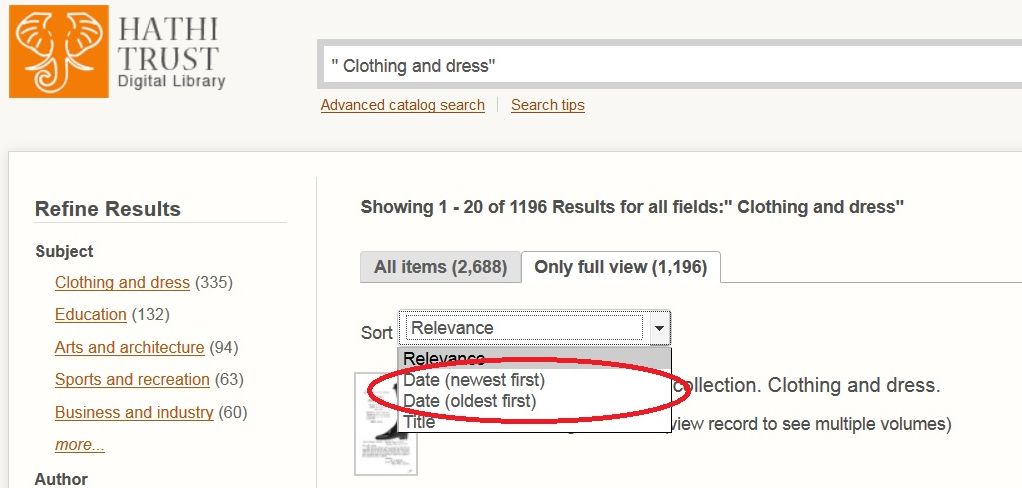Switch to All items tab
Viewport: 1022px width, 488px height.
[440, 267]
